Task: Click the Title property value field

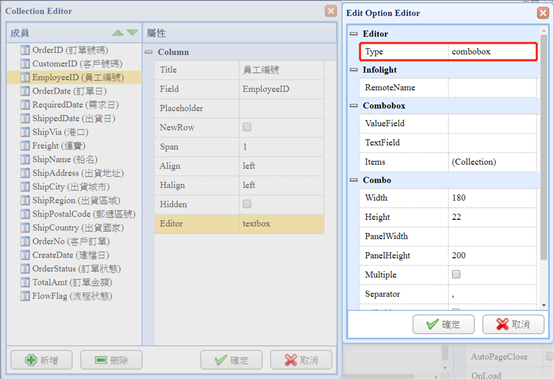Action: (282, 70)
